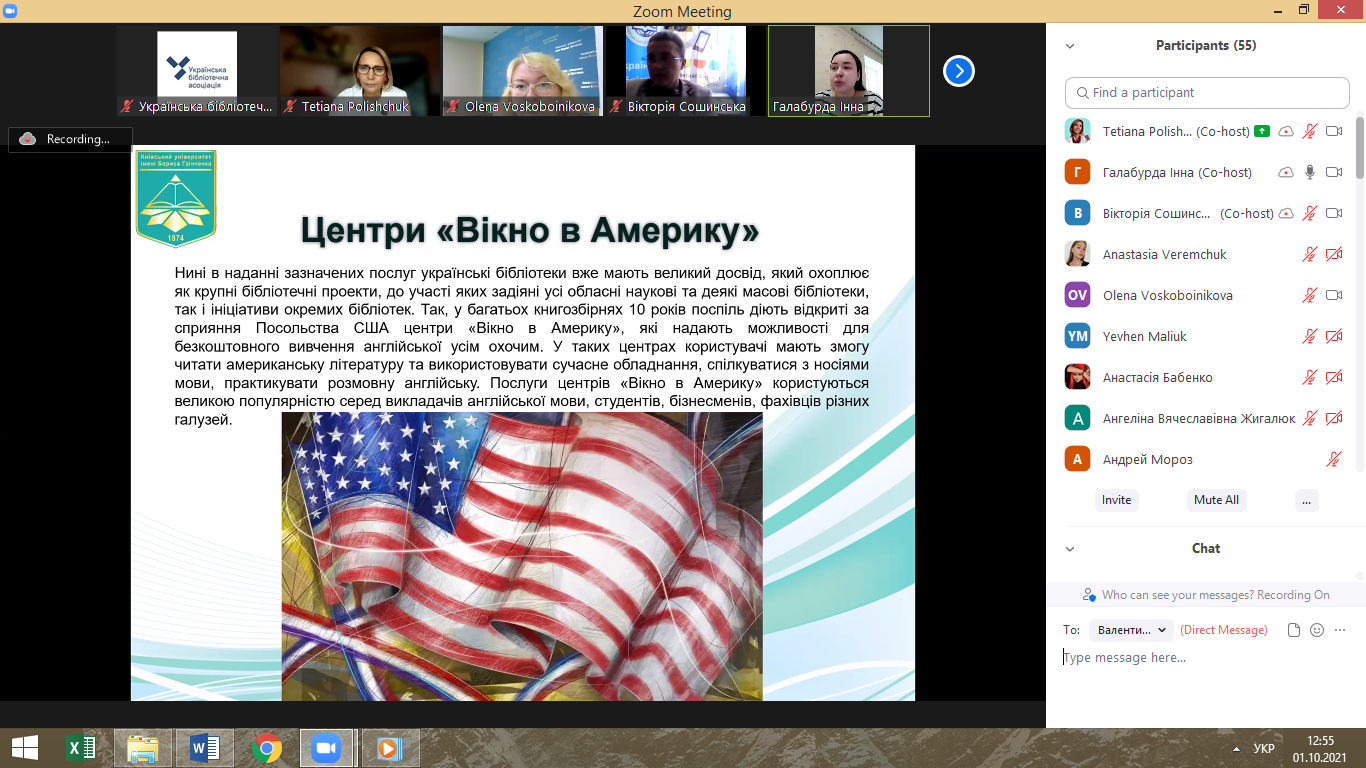Open the file attachment icon in chat
The width and height of the screenshot is (1366, 768).
pyautogui.click(x=1294, y=630)
